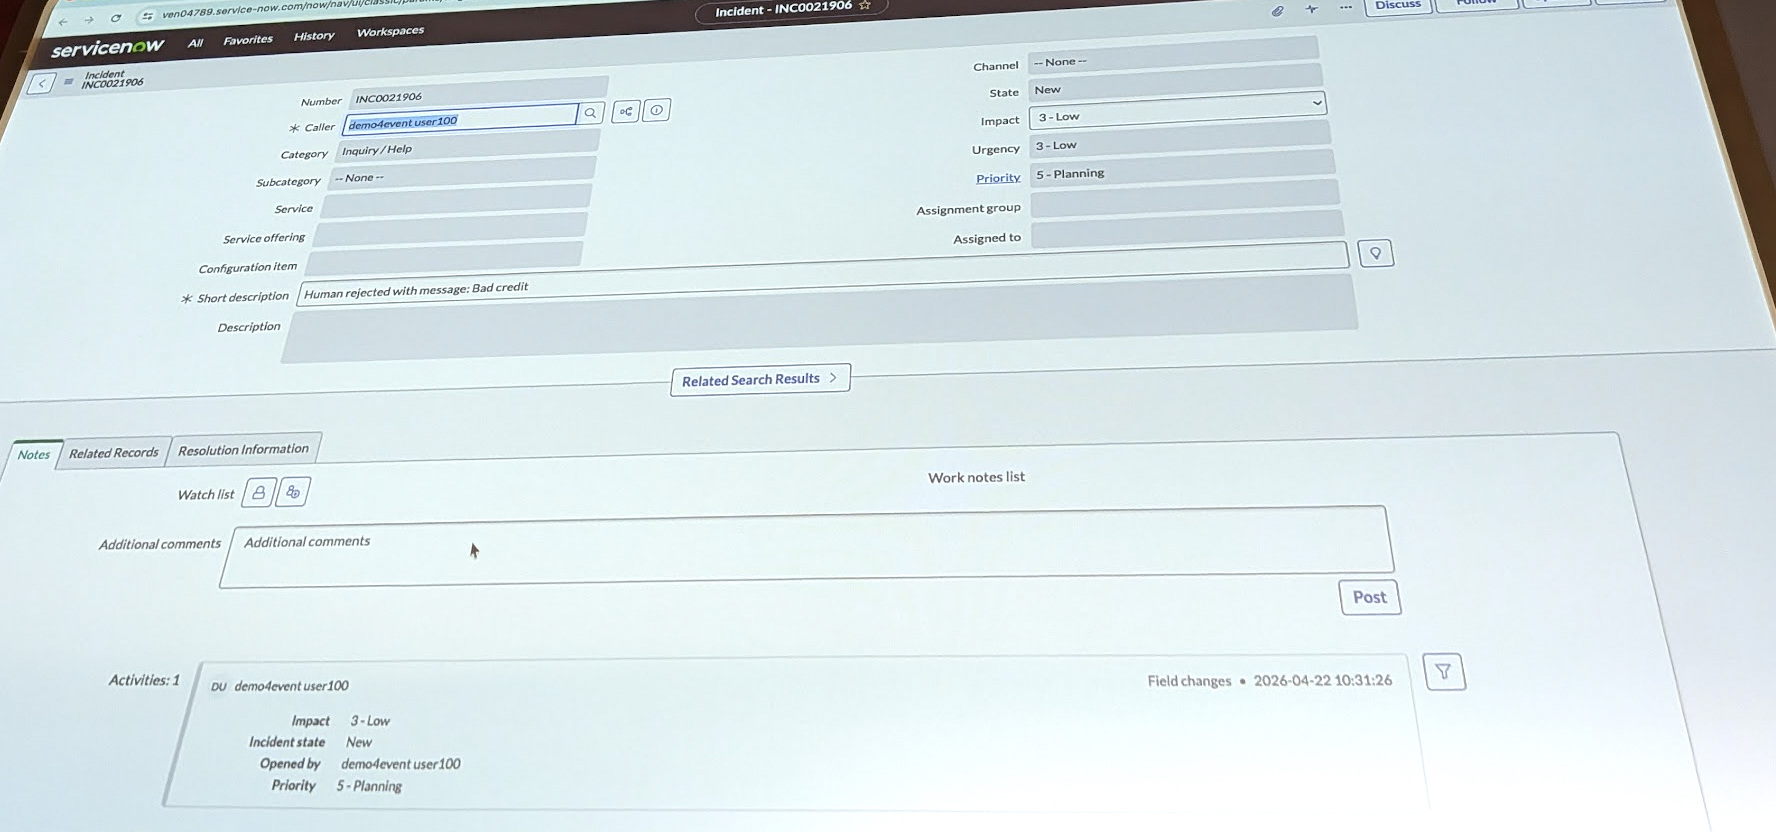1776x832 pixels.
Task: Open the activity filter funnel icon
Action: pos(1443,672)
